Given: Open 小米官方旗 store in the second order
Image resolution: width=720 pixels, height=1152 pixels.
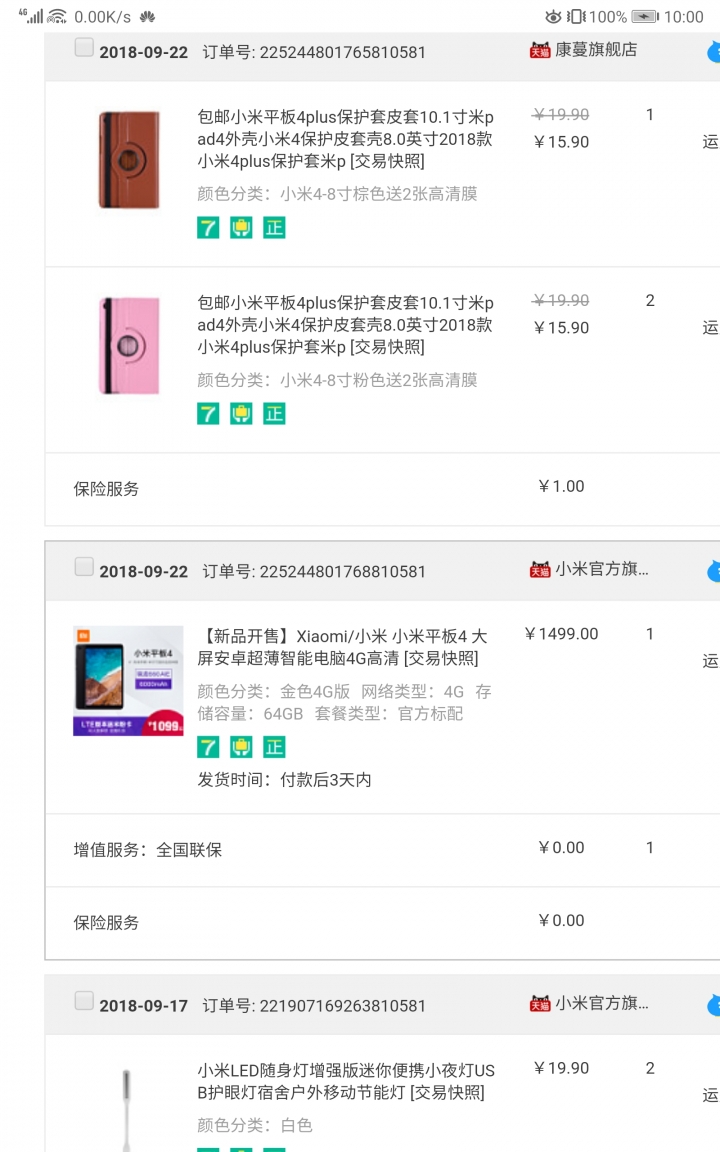Looking at the screenshot, I should pyautogui.click(x=602, y=569).
